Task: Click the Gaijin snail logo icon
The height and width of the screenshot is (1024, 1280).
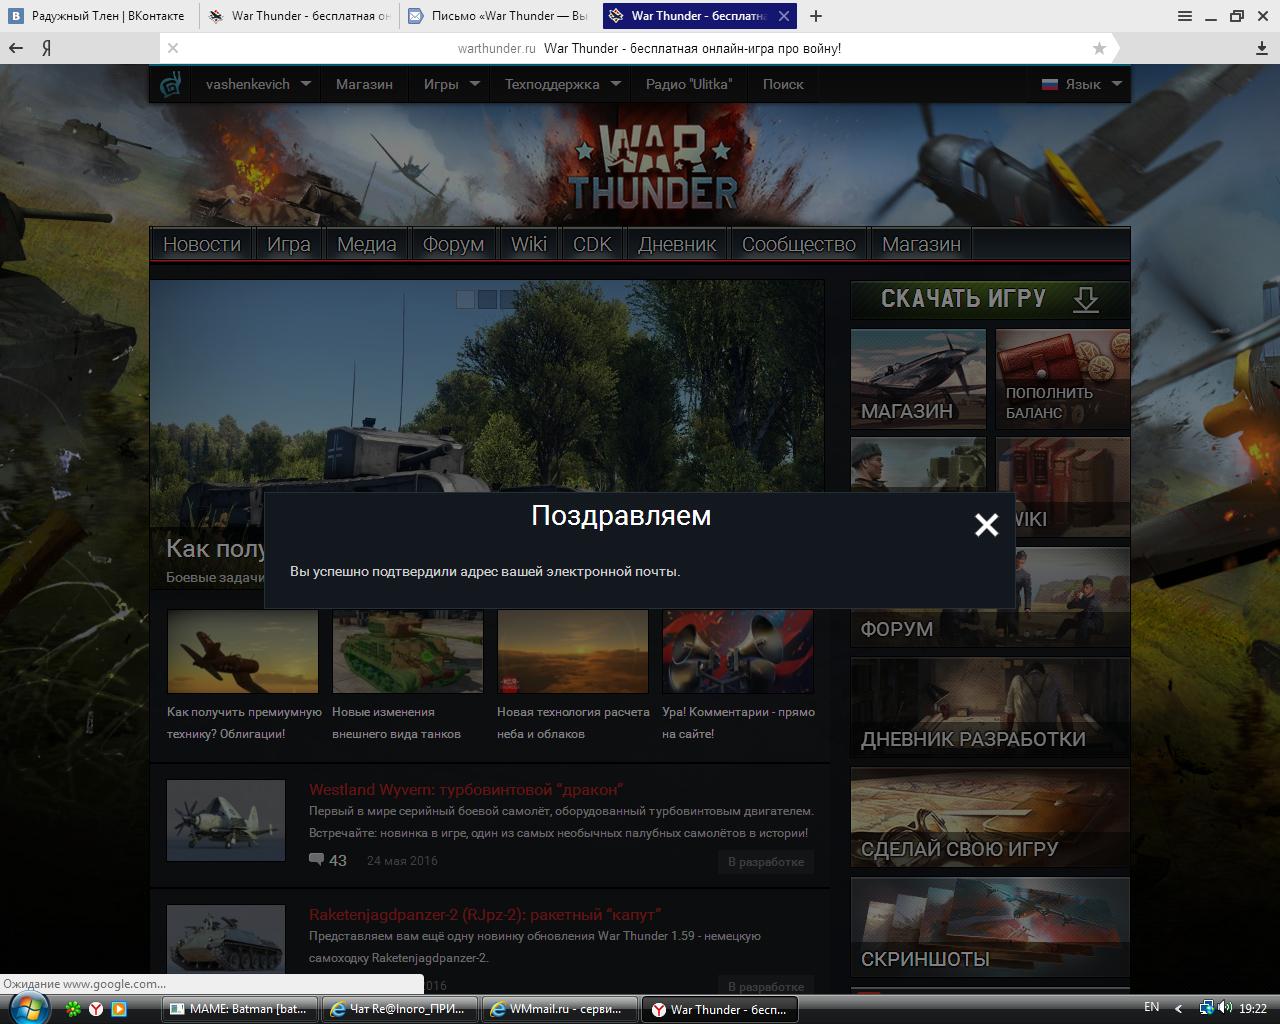Action: pos(171,85)
